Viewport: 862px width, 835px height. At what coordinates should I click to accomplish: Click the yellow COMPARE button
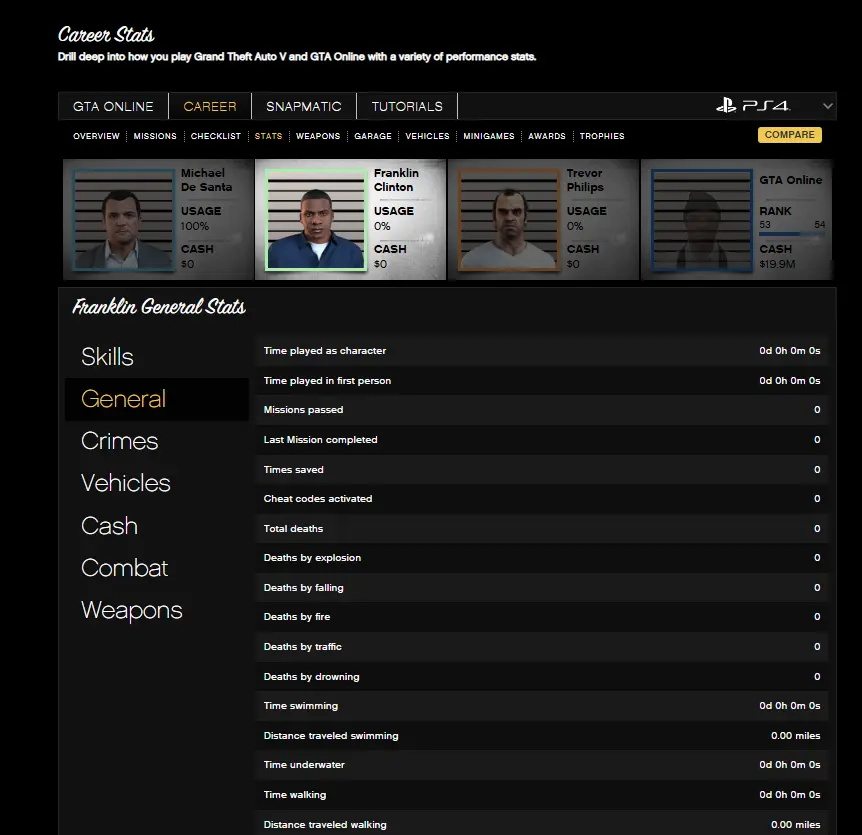tap(789, 135)
